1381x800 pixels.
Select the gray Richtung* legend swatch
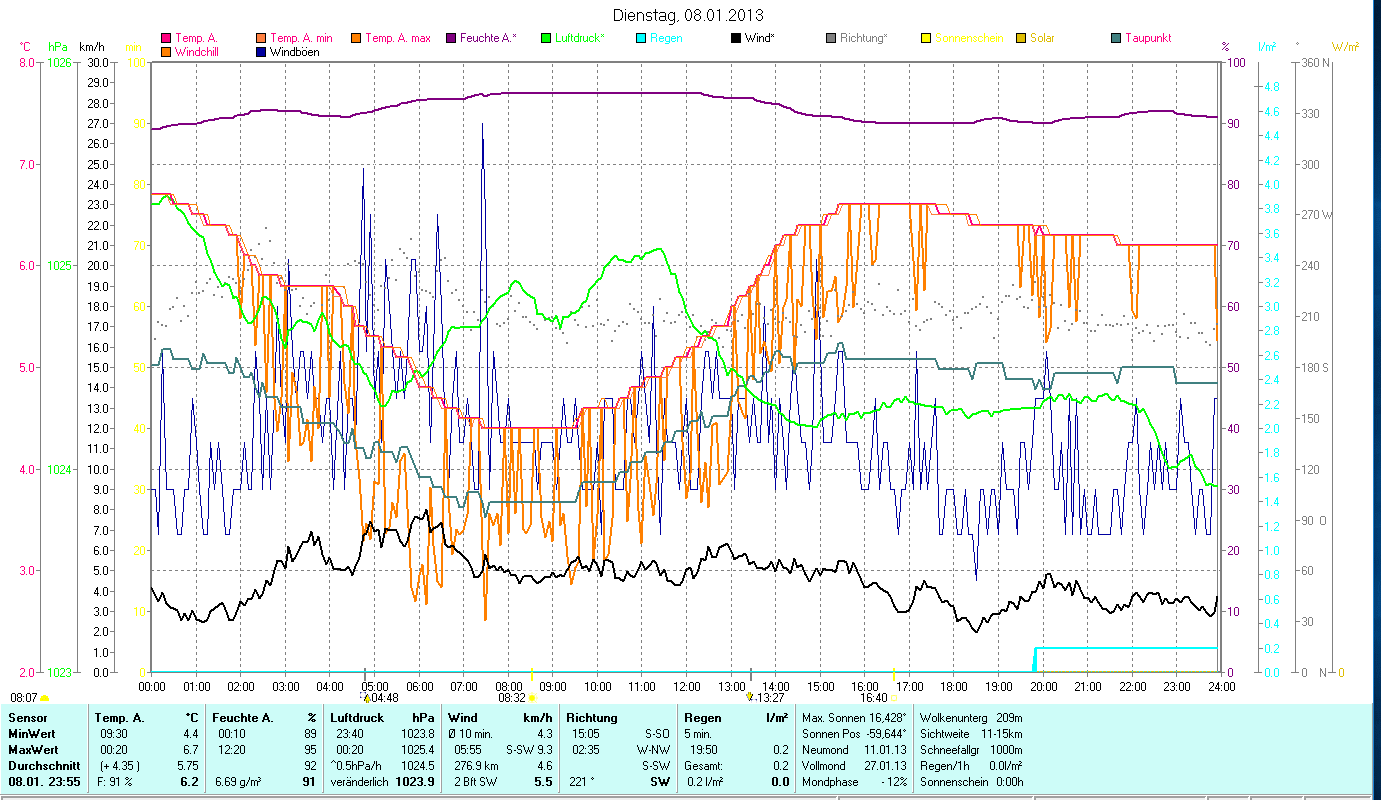(x=831, y=39)
